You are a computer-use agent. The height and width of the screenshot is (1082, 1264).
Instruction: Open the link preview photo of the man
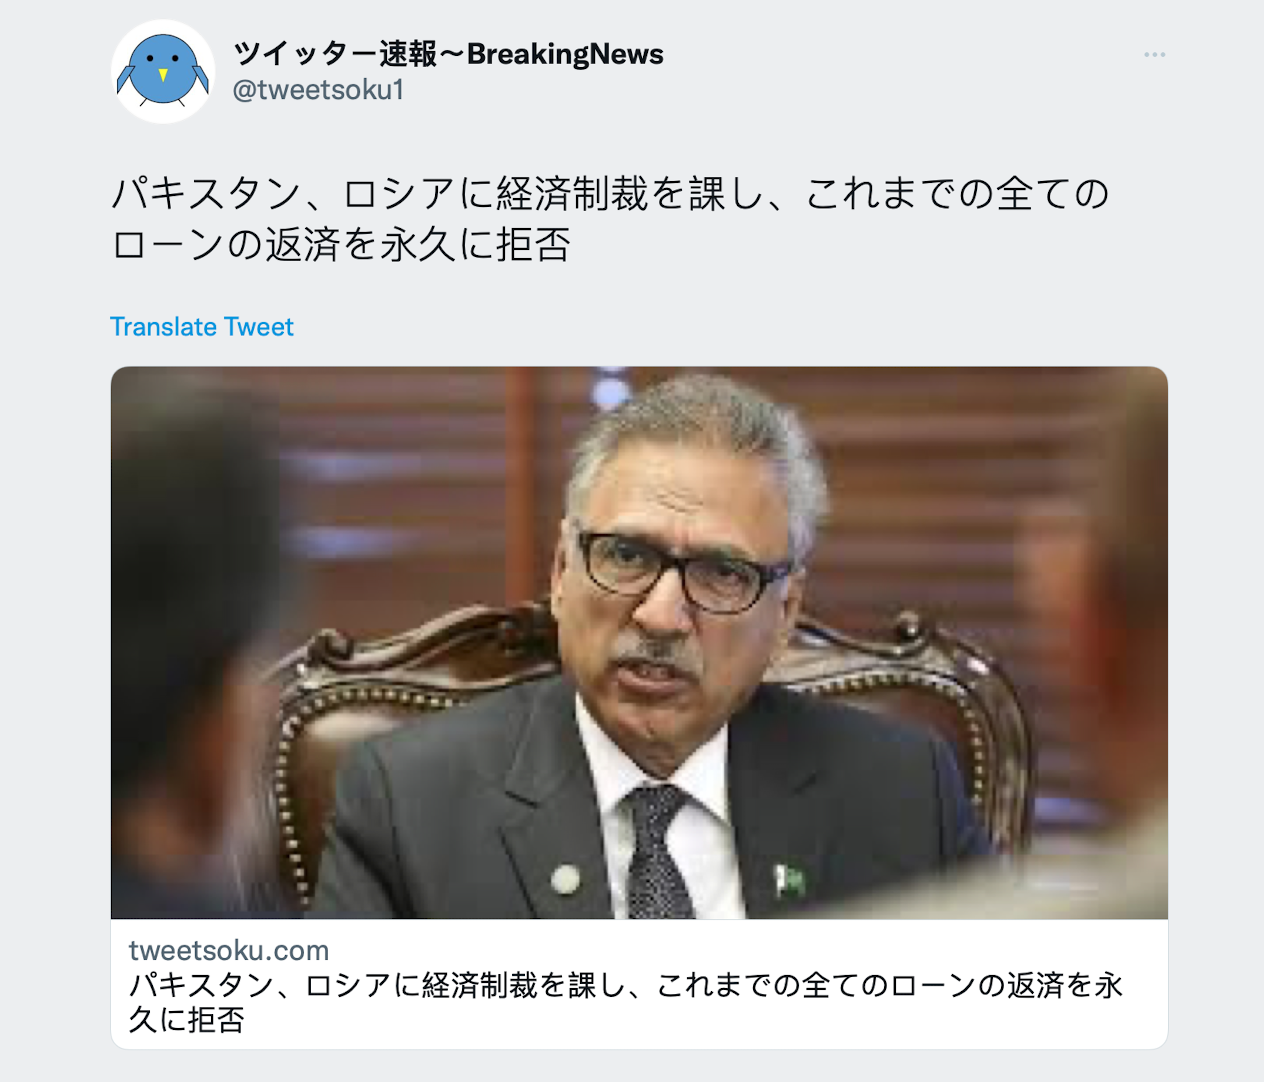pos(639,643)
